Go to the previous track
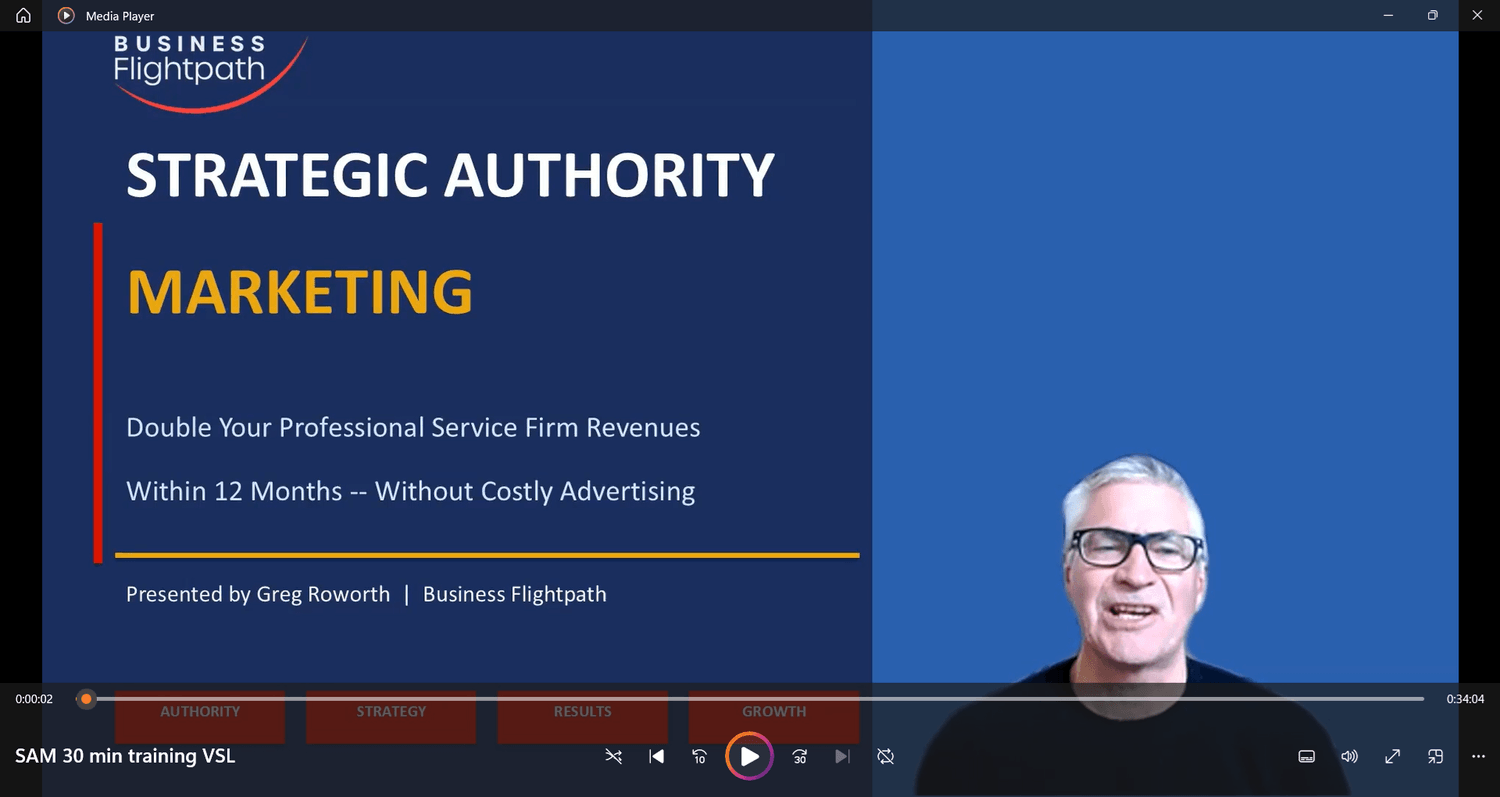This screenshot has height=797, width=1500. (657, 757)
